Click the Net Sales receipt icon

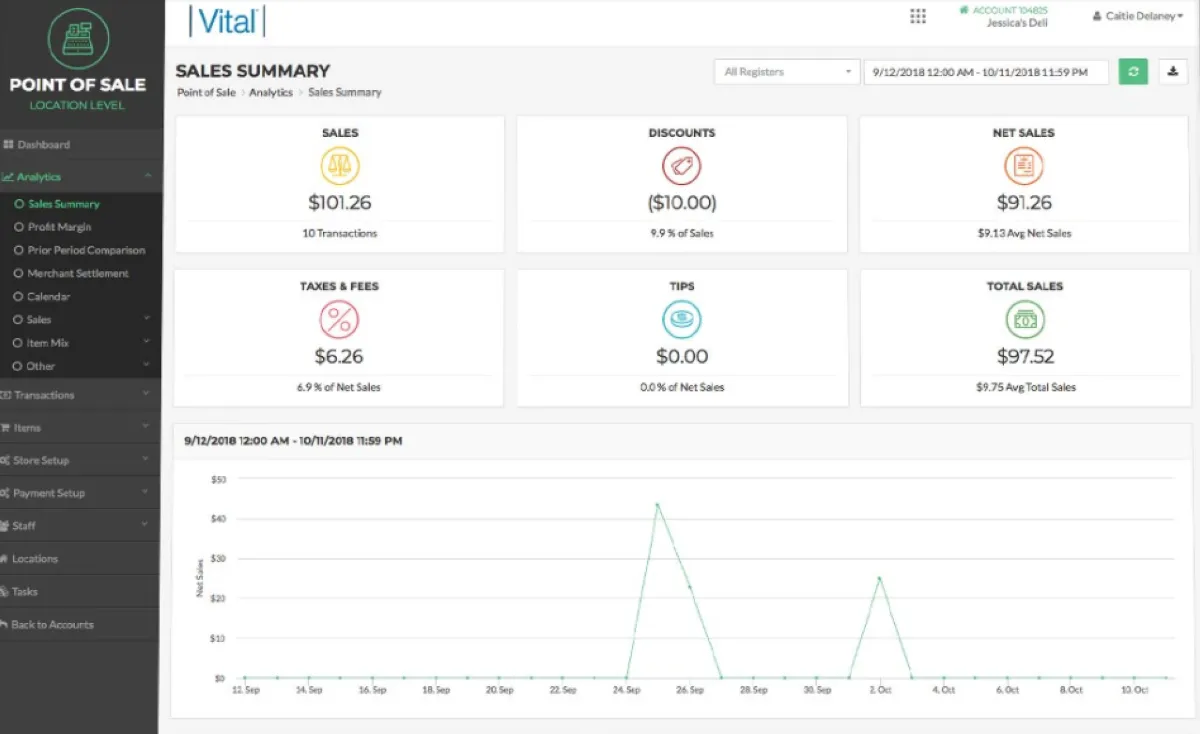click(1024, 166)
